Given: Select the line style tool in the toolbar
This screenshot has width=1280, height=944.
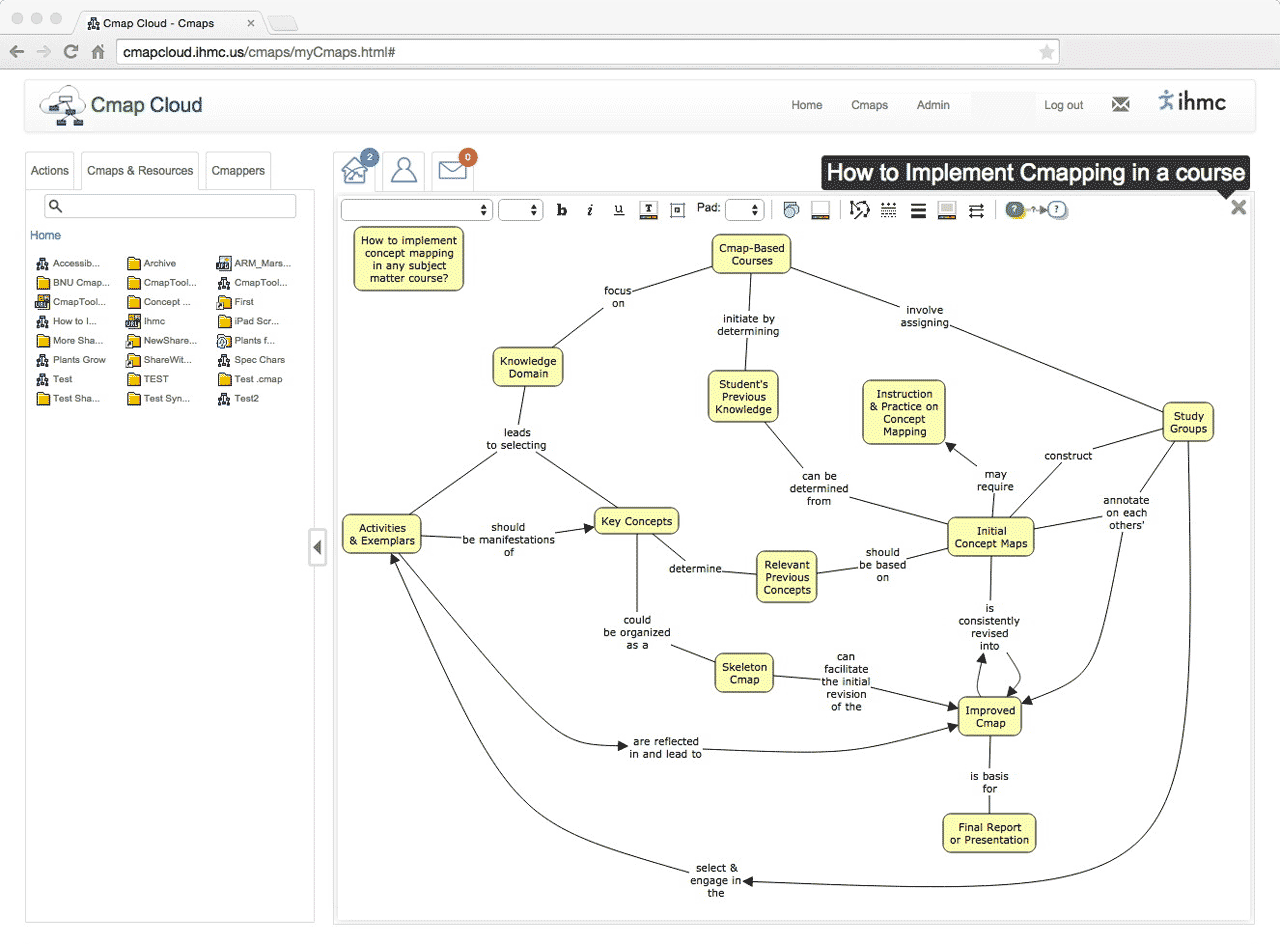Looking at the screenshot, I should click(x=889, y=210).
